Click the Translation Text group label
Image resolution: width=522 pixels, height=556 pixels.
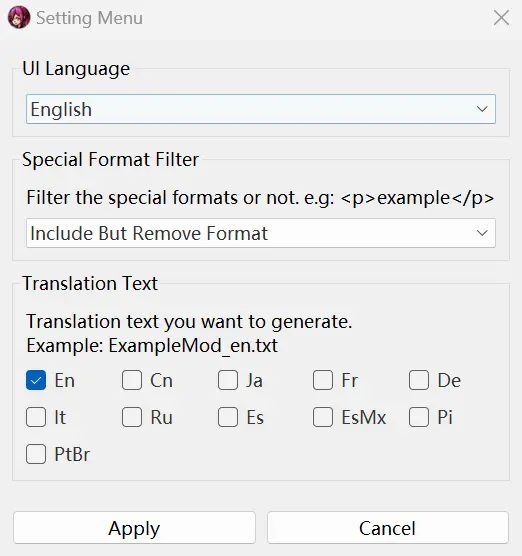(90, 283)
